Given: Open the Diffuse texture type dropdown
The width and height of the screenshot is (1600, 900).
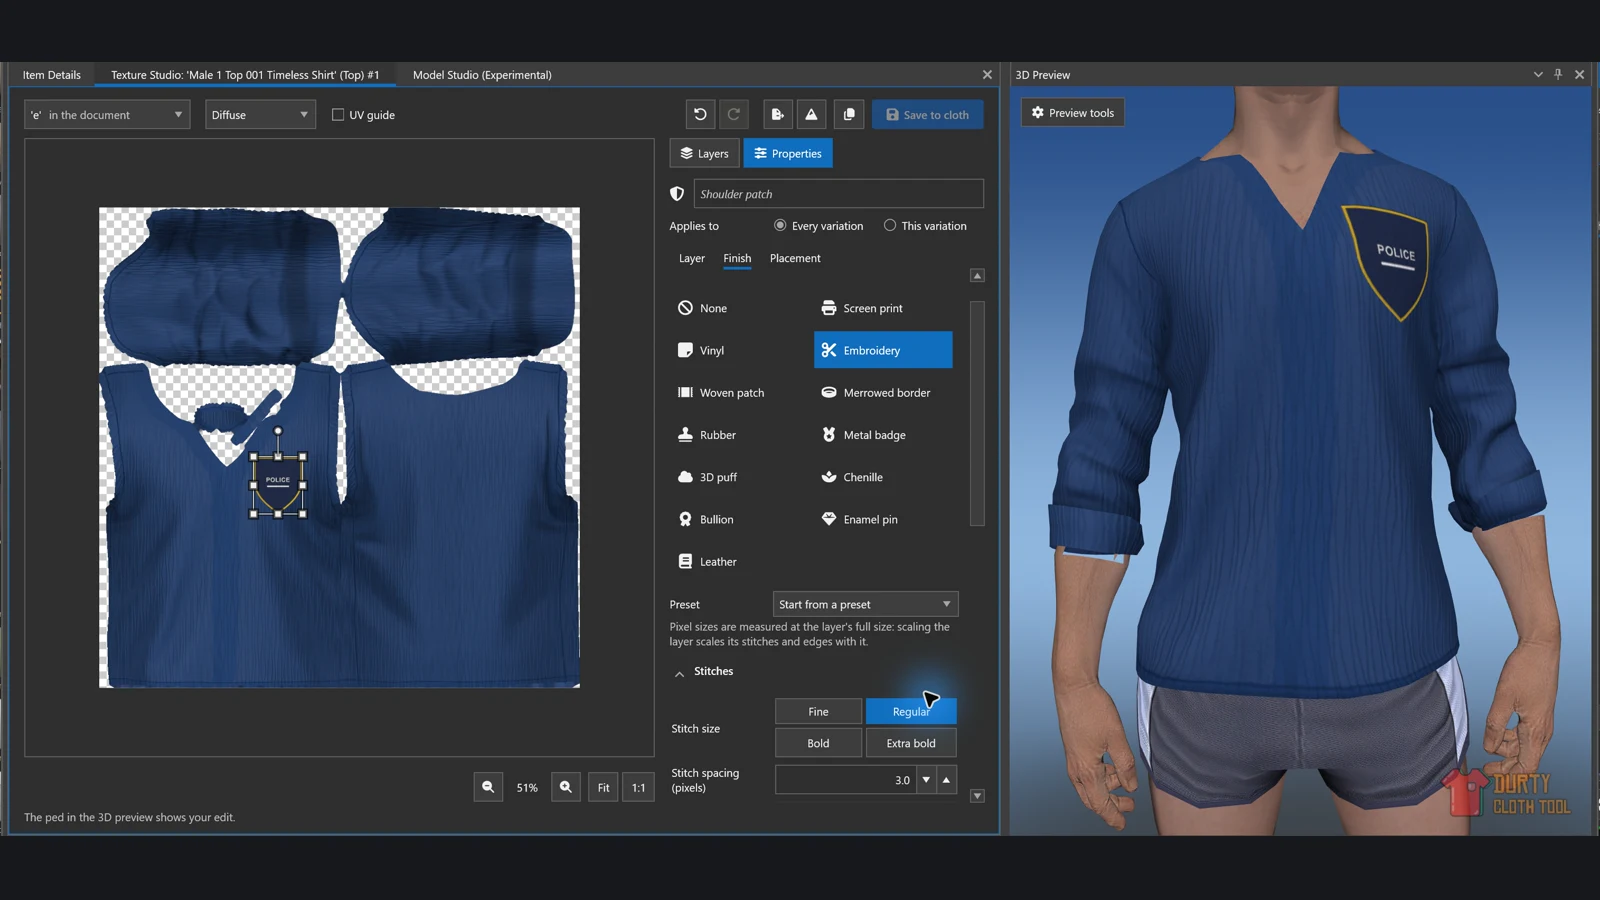Looking at the screenshot, I should point(260,115).
